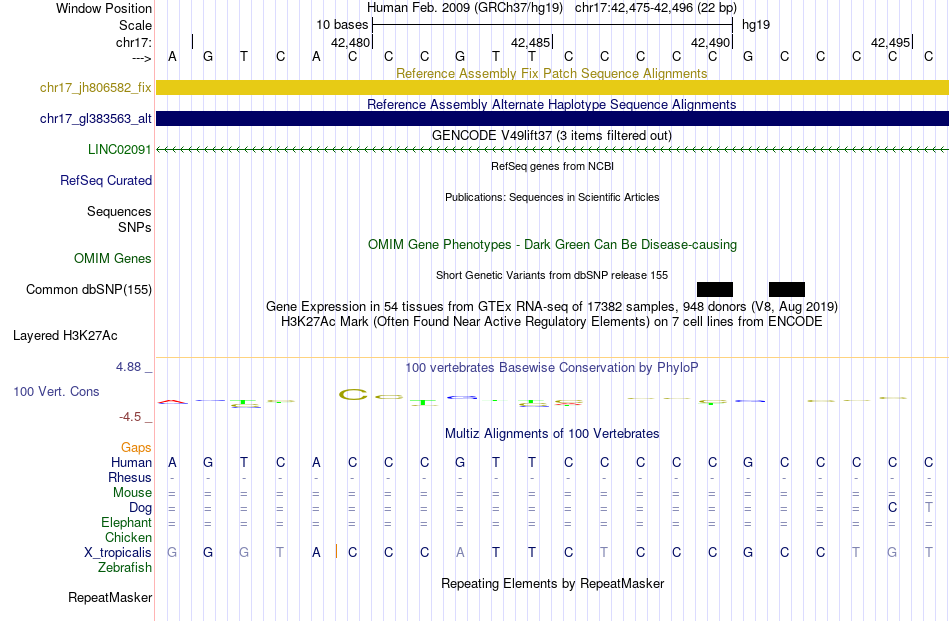Image resolution: width=950 pixels, height=621 pixels.
Task: Open Reference Assembly Fix Patch Sequence Alignments title
Action: click(x=552, y=73)
